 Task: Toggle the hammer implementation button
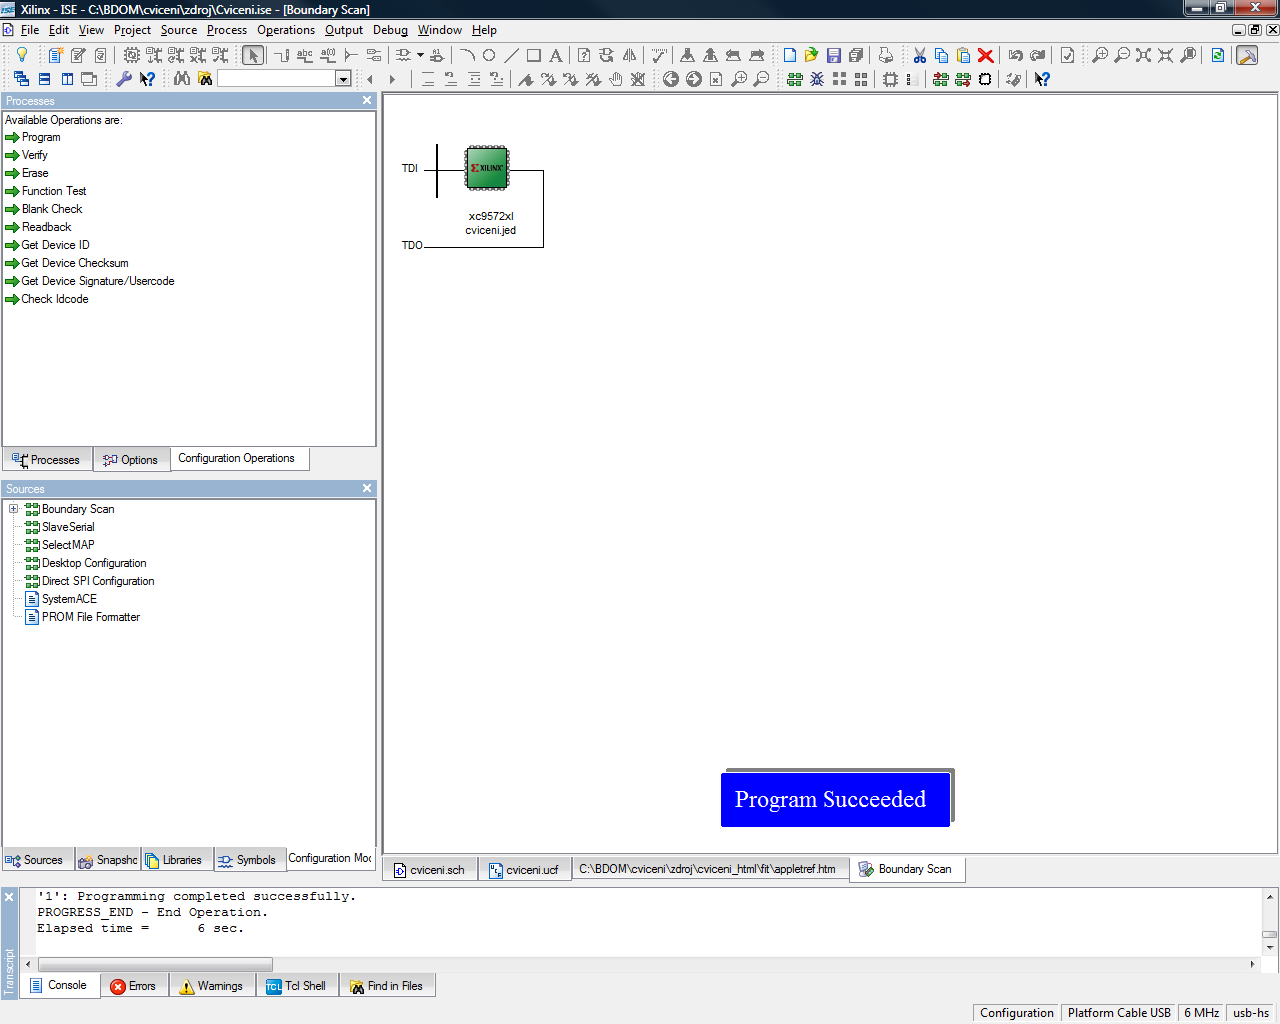tap(1247, 55)
